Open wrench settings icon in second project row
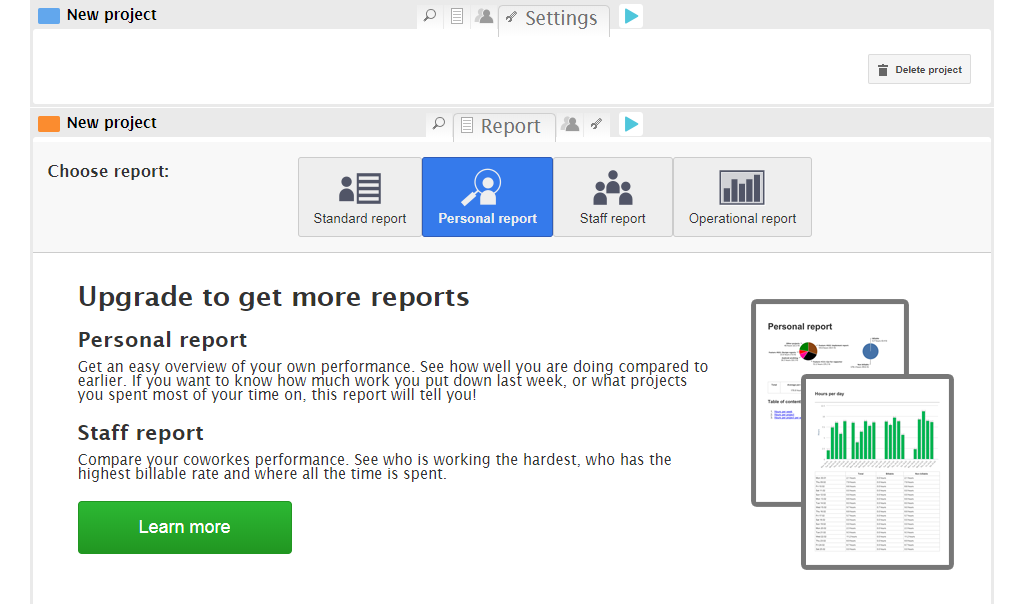The height and width of the screenshot is (604, 1021). click(597, 124)
